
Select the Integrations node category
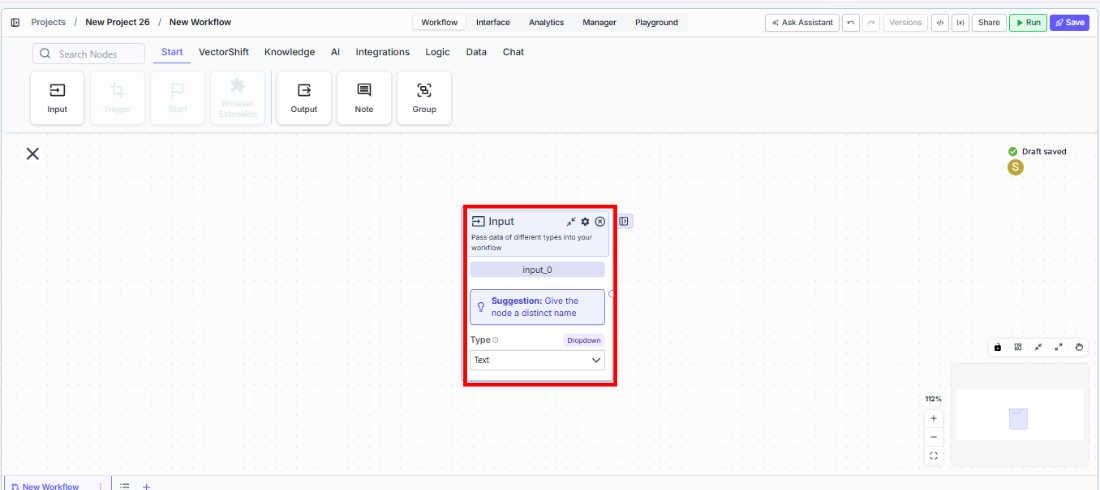(382, 52)
